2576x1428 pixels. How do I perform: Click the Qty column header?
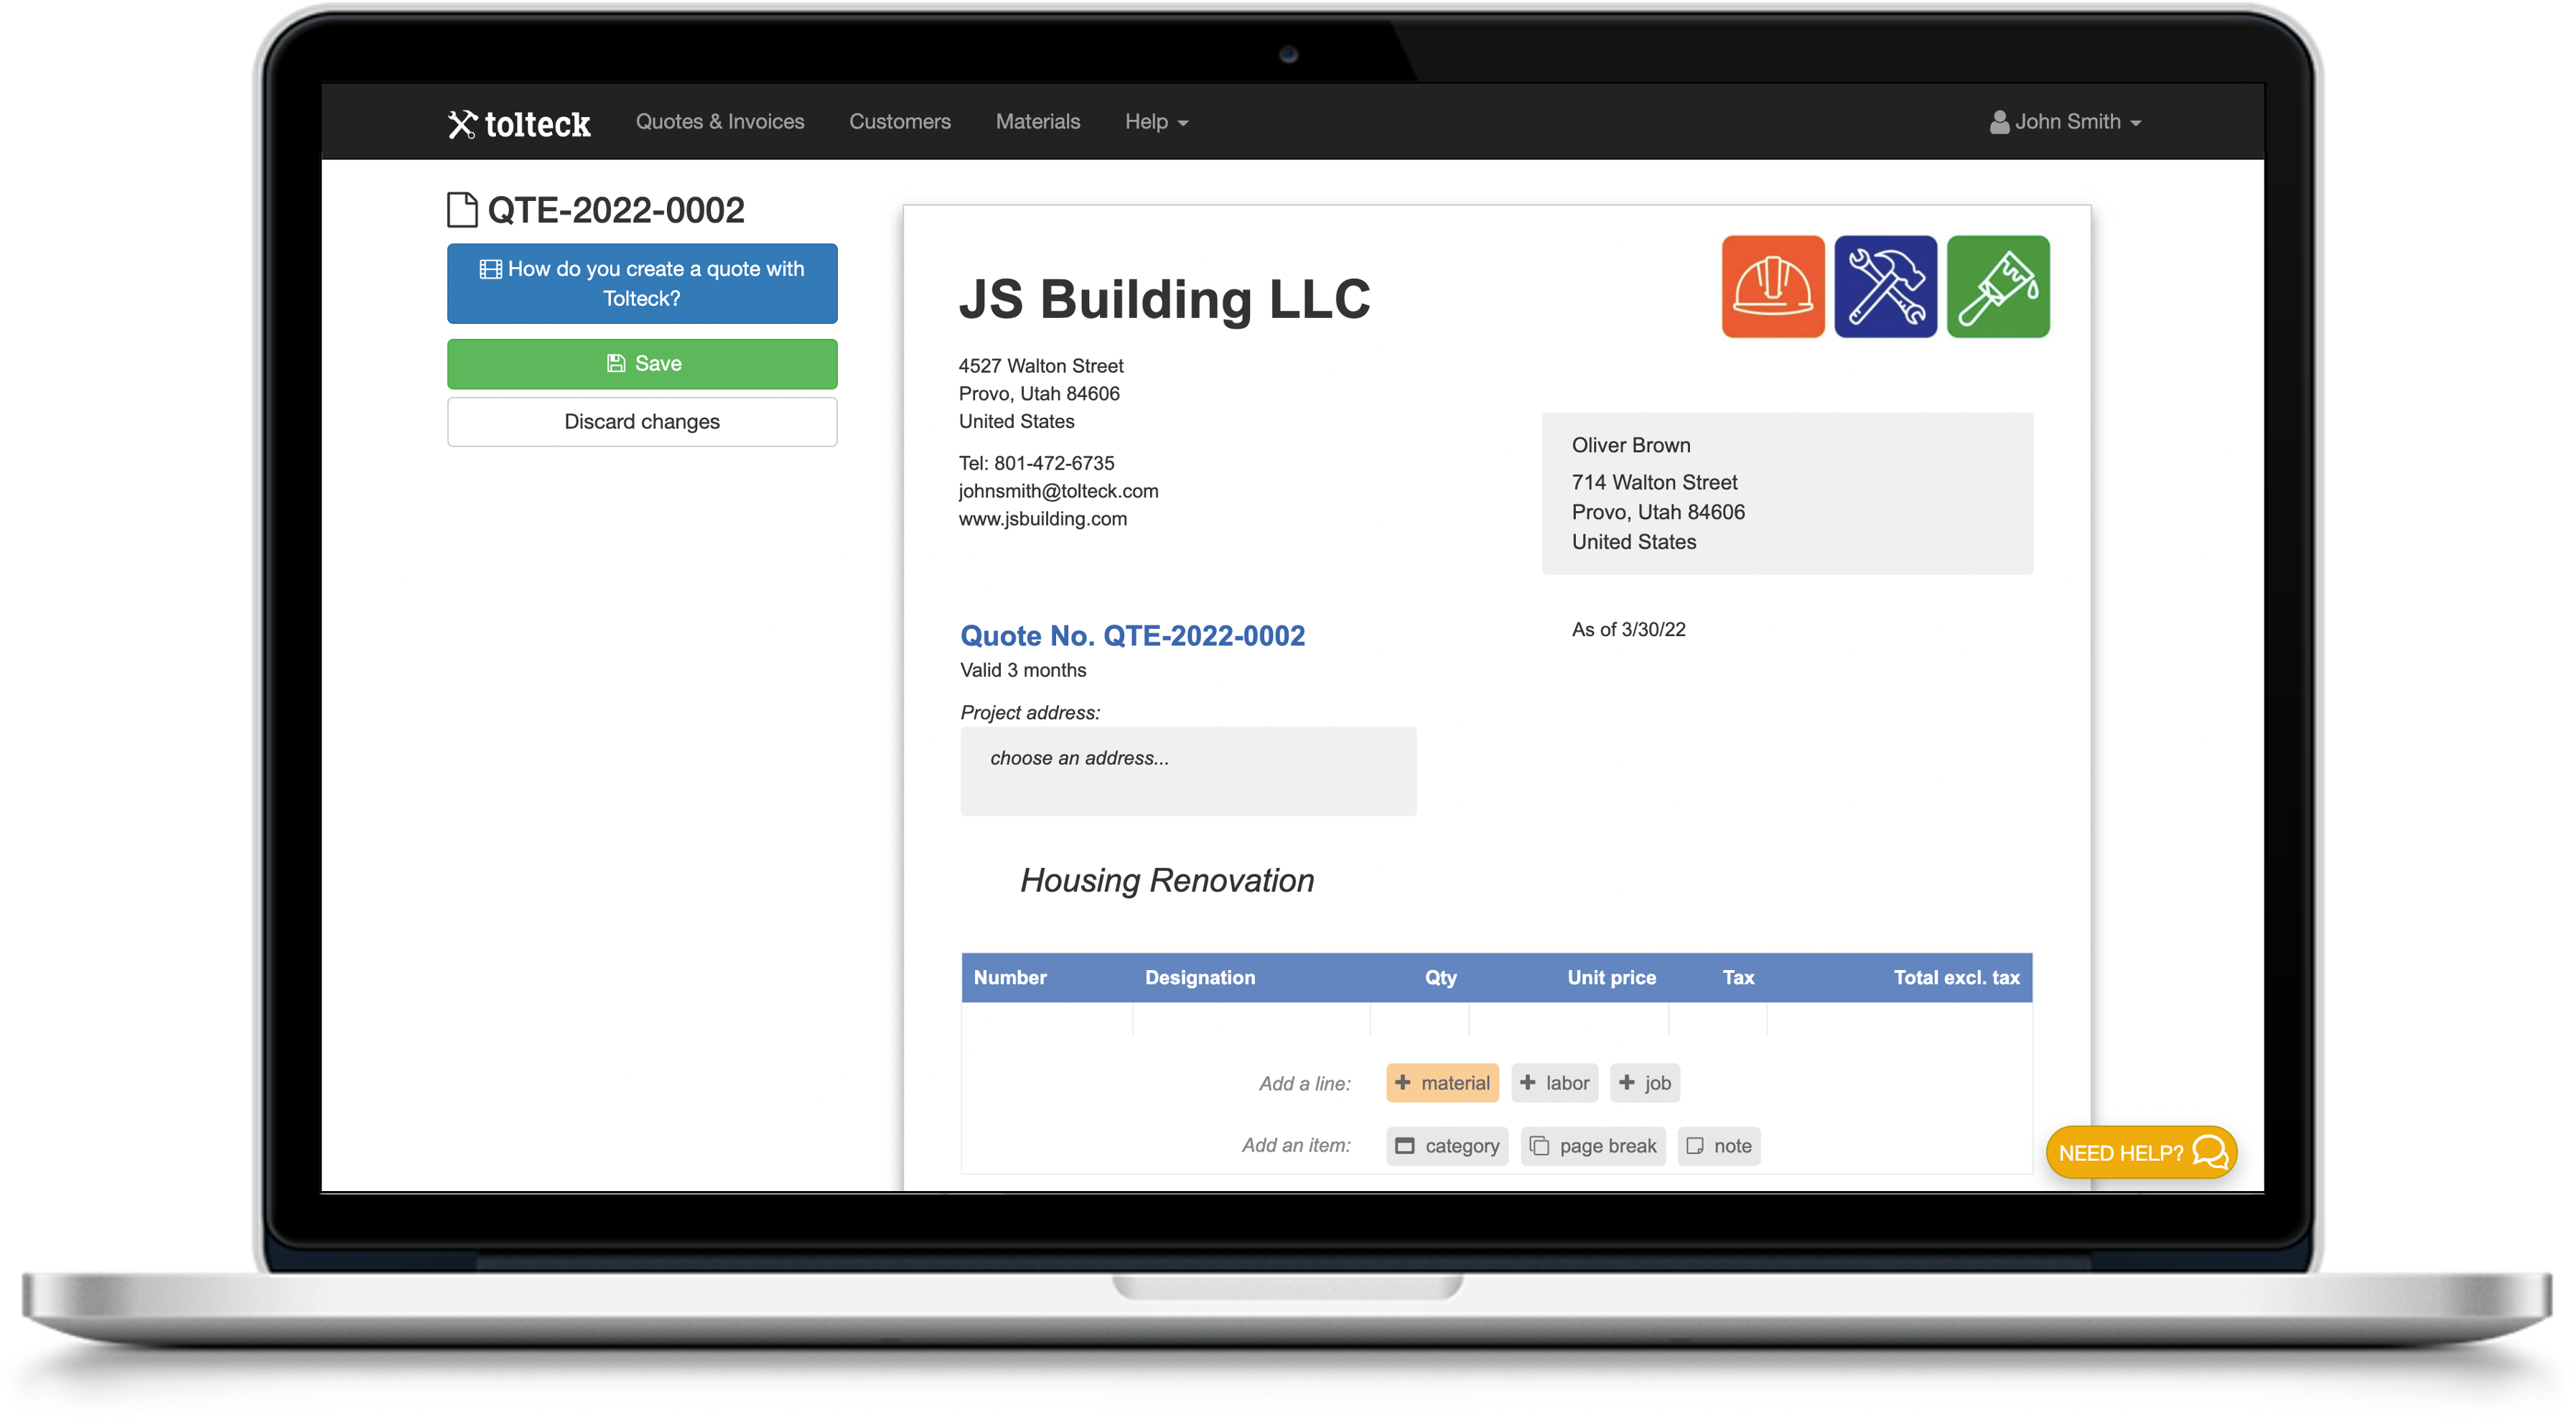coord(1440,977)
